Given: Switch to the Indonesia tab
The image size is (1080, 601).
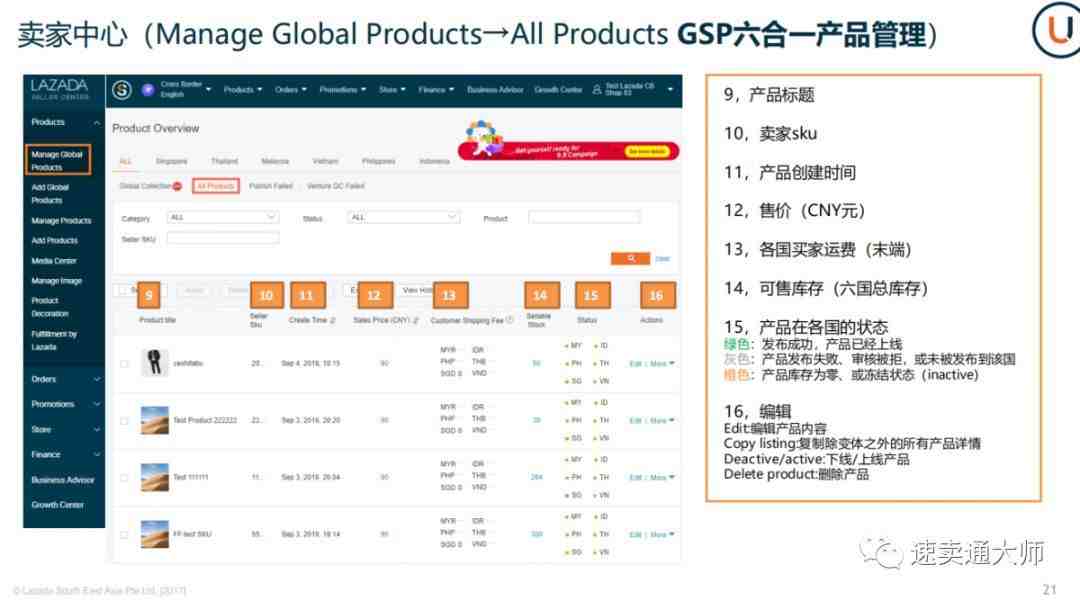Looking at the screenshot, I should 434,161.
